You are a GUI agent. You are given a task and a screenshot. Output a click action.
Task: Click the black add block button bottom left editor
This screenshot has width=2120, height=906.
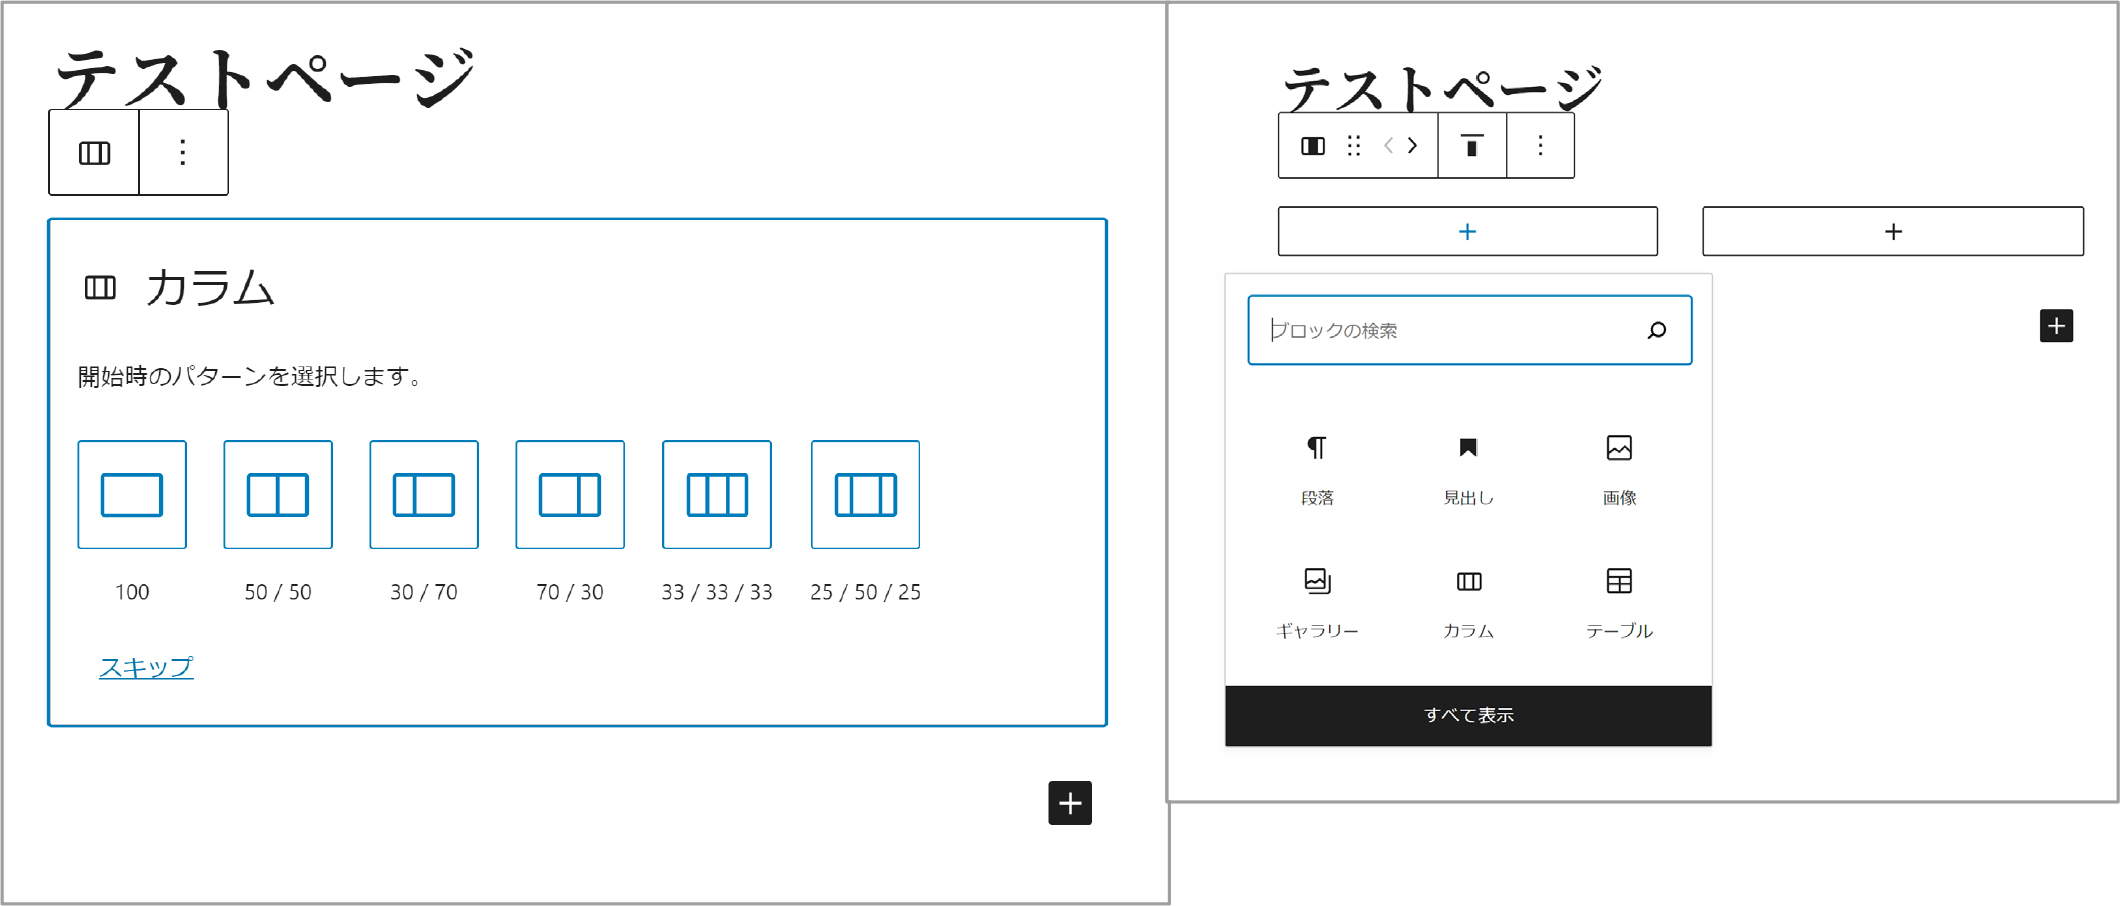(x=1069, y=803)
